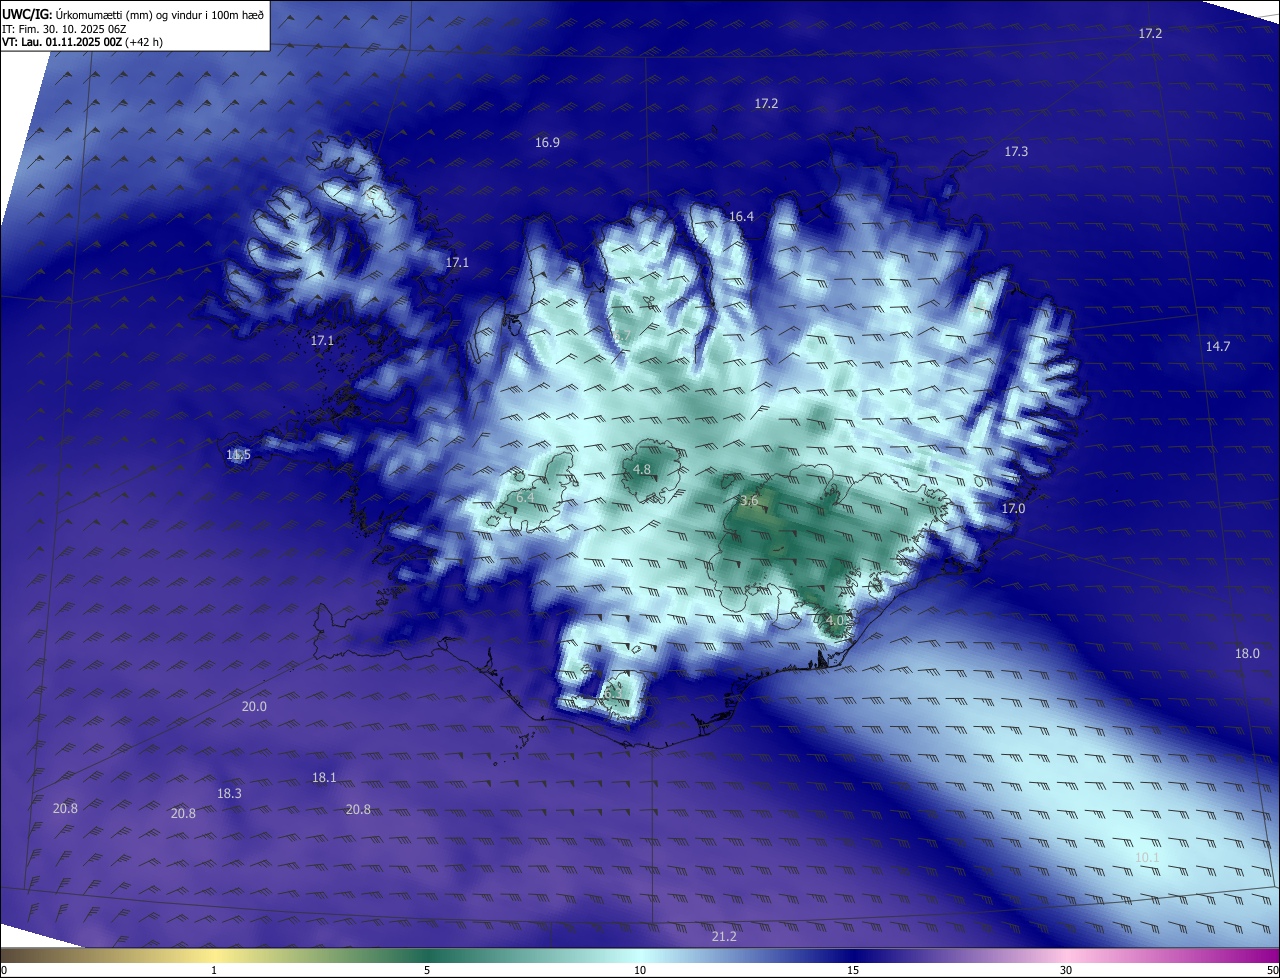Click the 18.0 value label
Viewport: 1280px width, 978px height.
(1247, 654)
